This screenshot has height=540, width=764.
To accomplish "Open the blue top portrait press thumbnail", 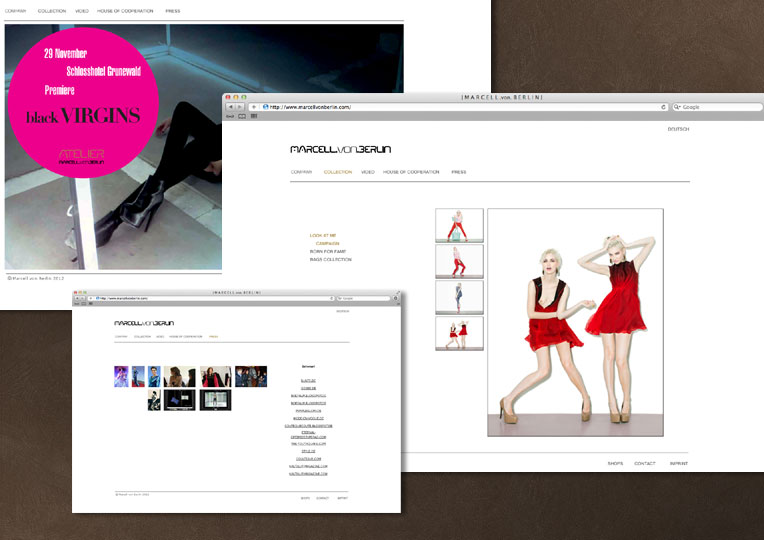I will point(154,376).
